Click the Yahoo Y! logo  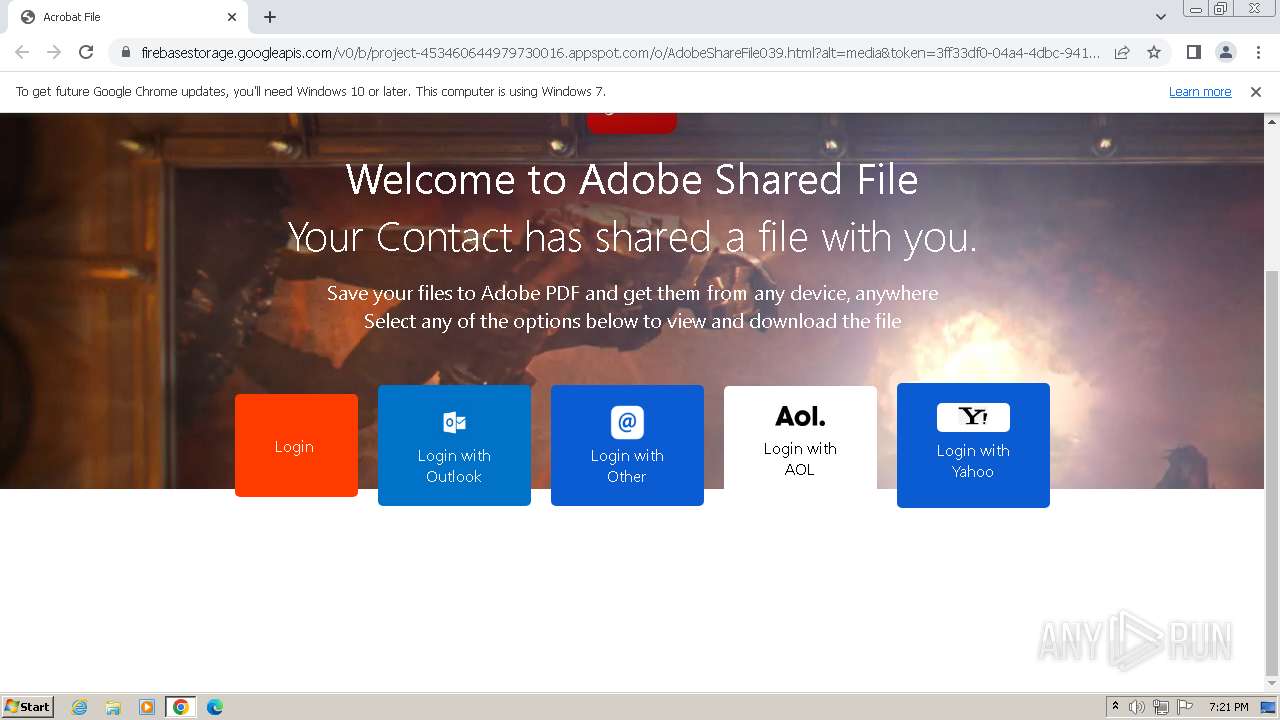tap(973, 417)
